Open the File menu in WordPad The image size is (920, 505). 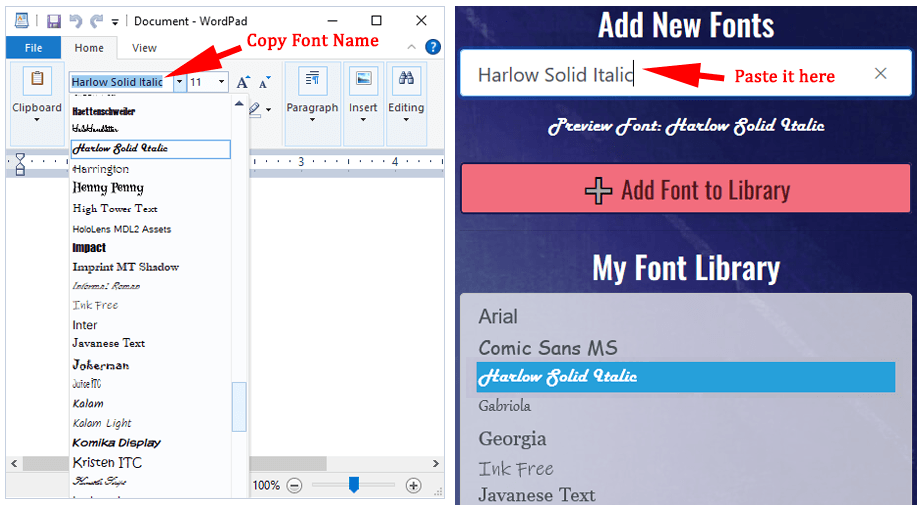pyautogui.click(x=33, y=48)
